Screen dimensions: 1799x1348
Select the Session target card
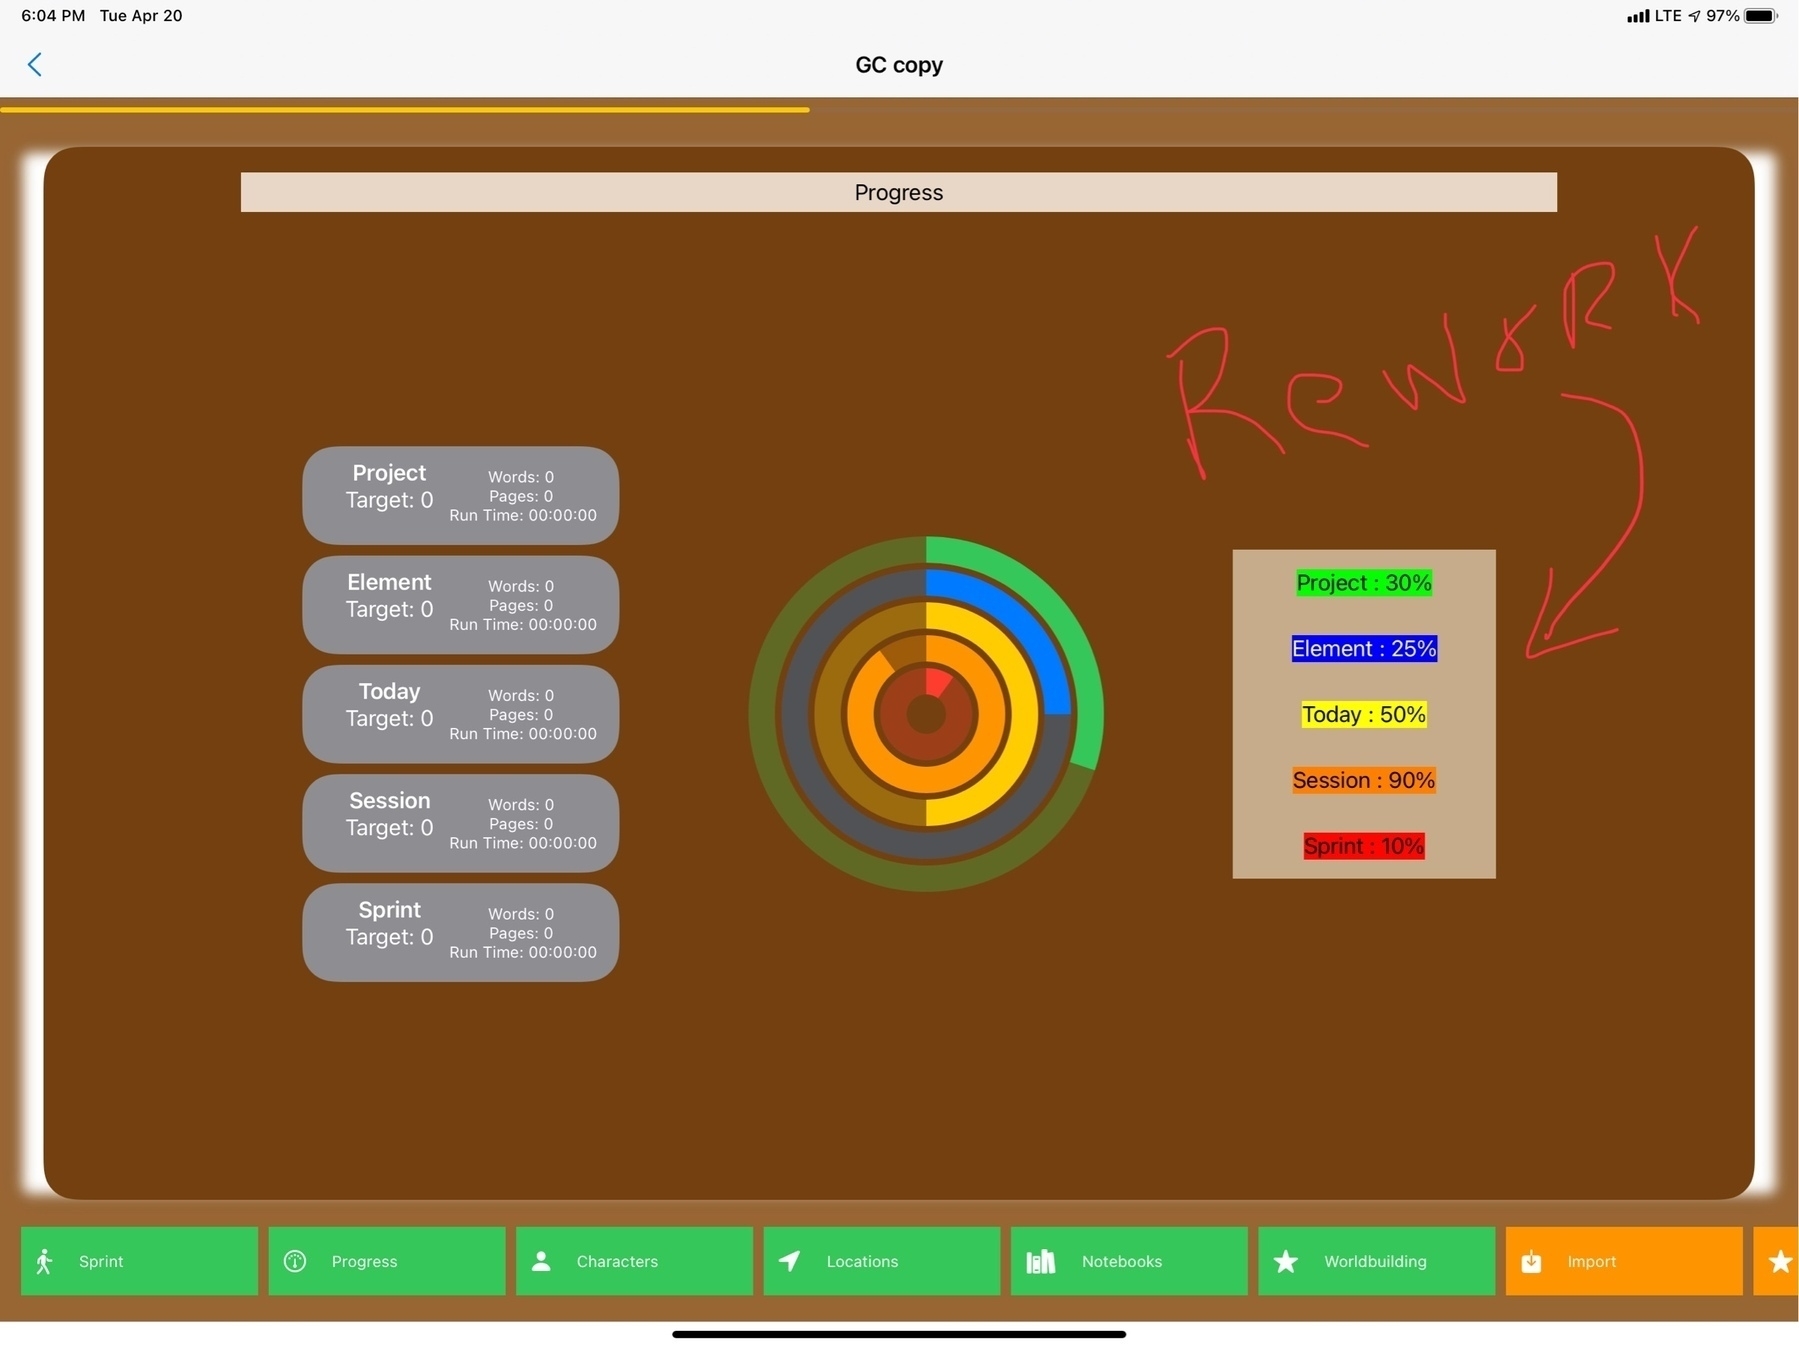coord(460,823)
